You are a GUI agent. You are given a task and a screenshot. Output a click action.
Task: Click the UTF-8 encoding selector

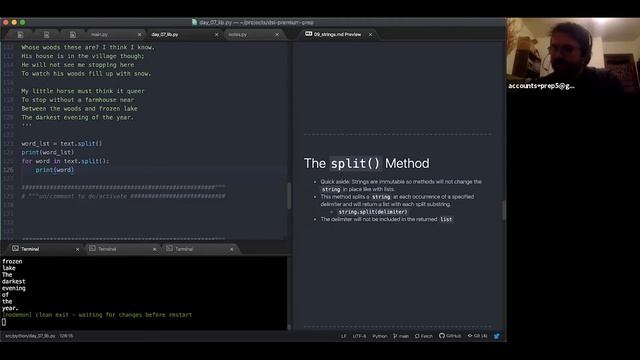click(x=359, y=336)
